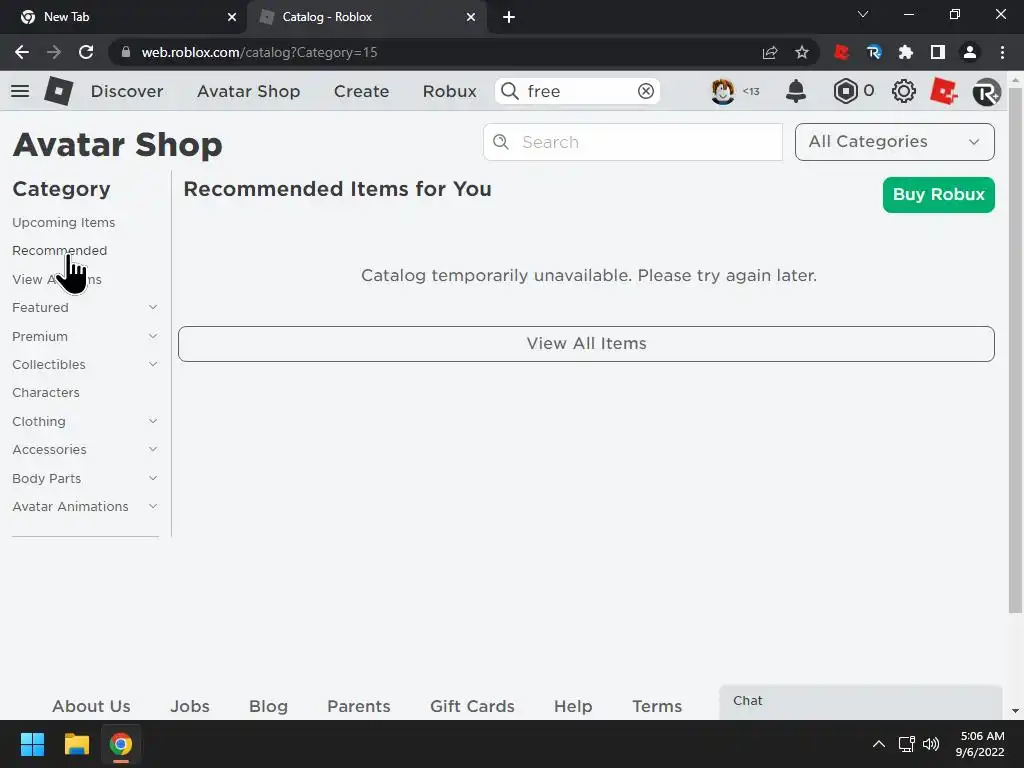Expand the Body Parts category
Image resolution: width=1024 pixels, height=768 pixels.
[x=153, y=477]
